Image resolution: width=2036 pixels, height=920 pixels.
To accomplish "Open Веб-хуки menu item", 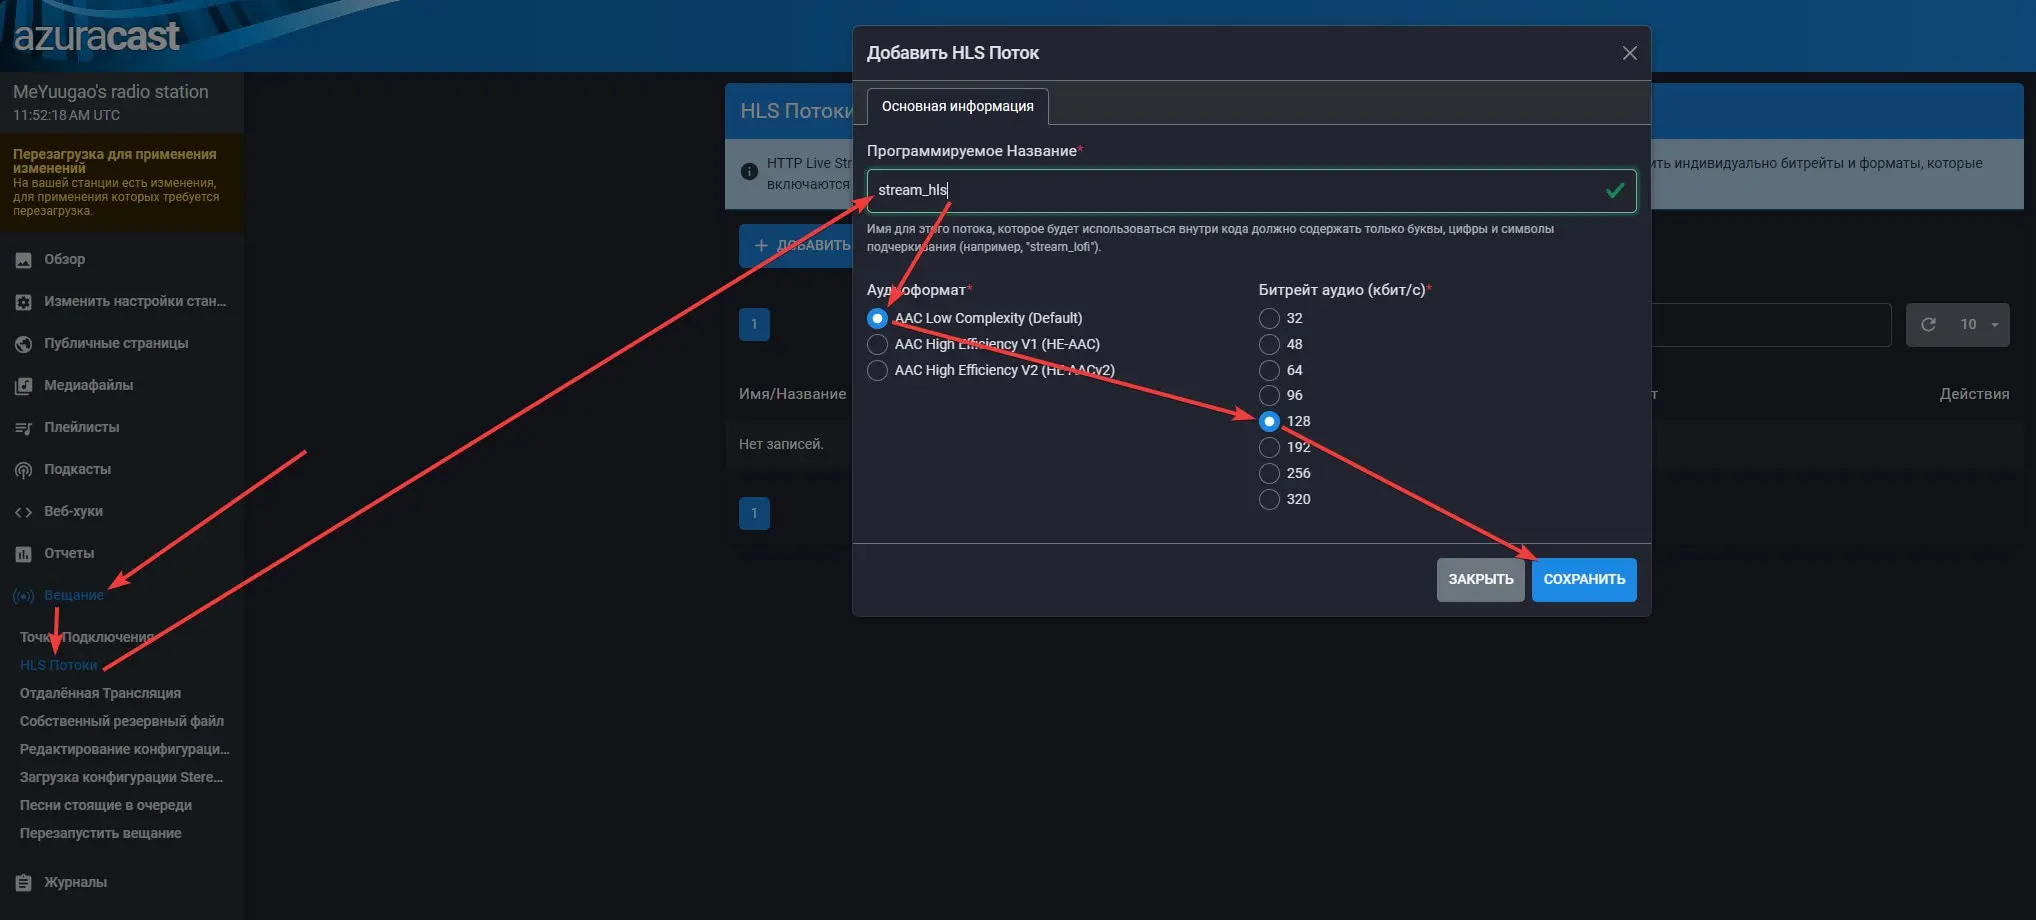I will pyautogui.click(x=73, y=512).
